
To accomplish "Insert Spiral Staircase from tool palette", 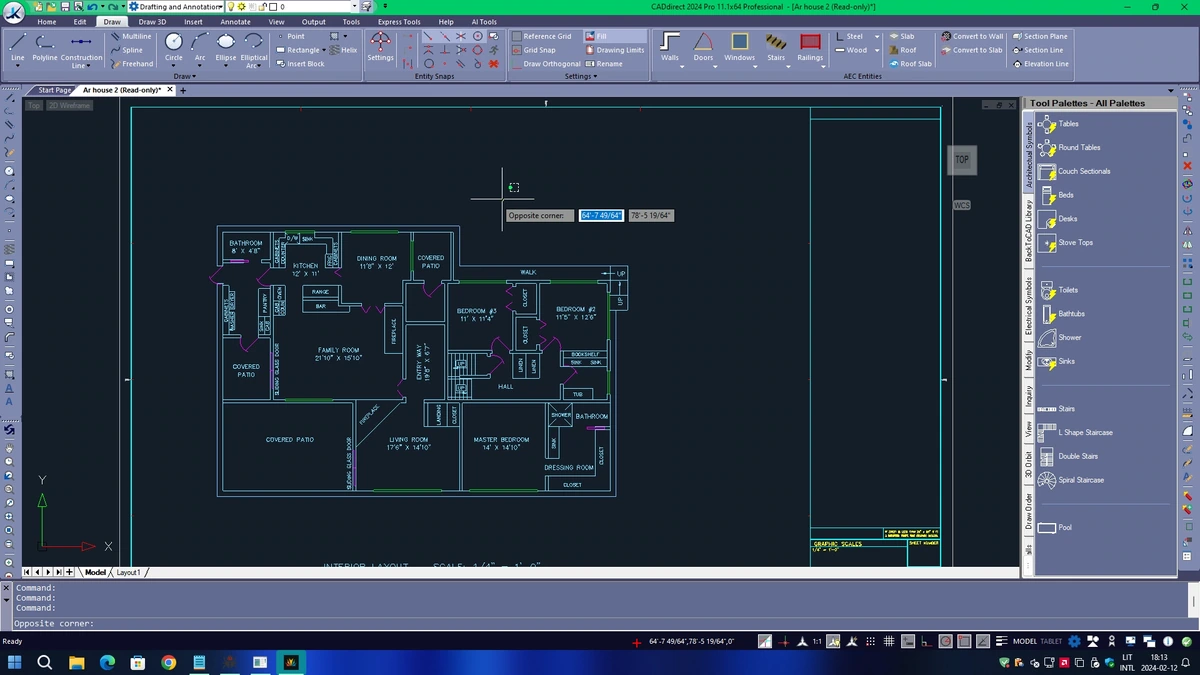I will click(1071, 480).
